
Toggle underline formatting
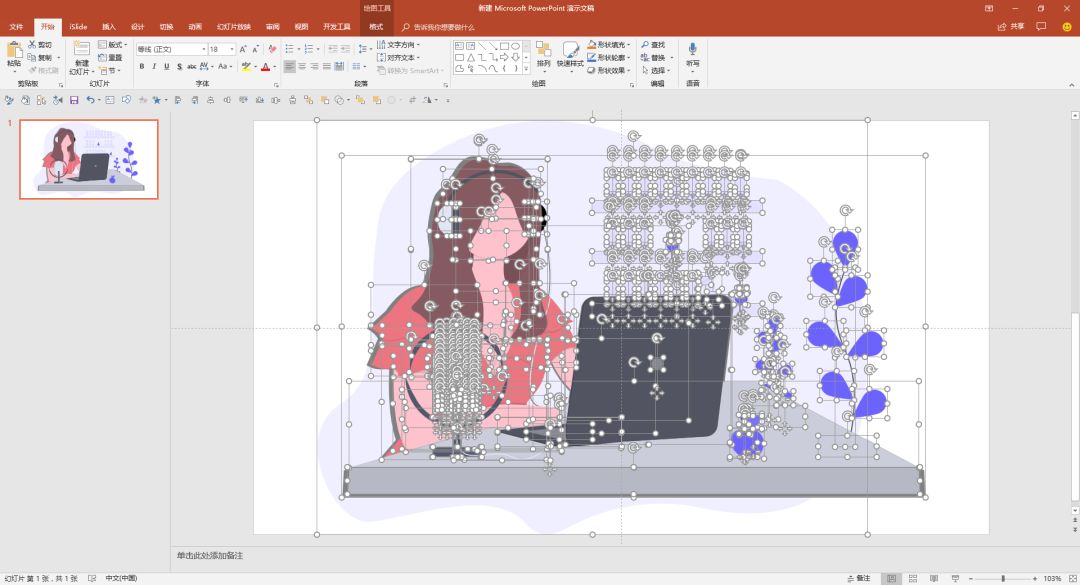167,67
